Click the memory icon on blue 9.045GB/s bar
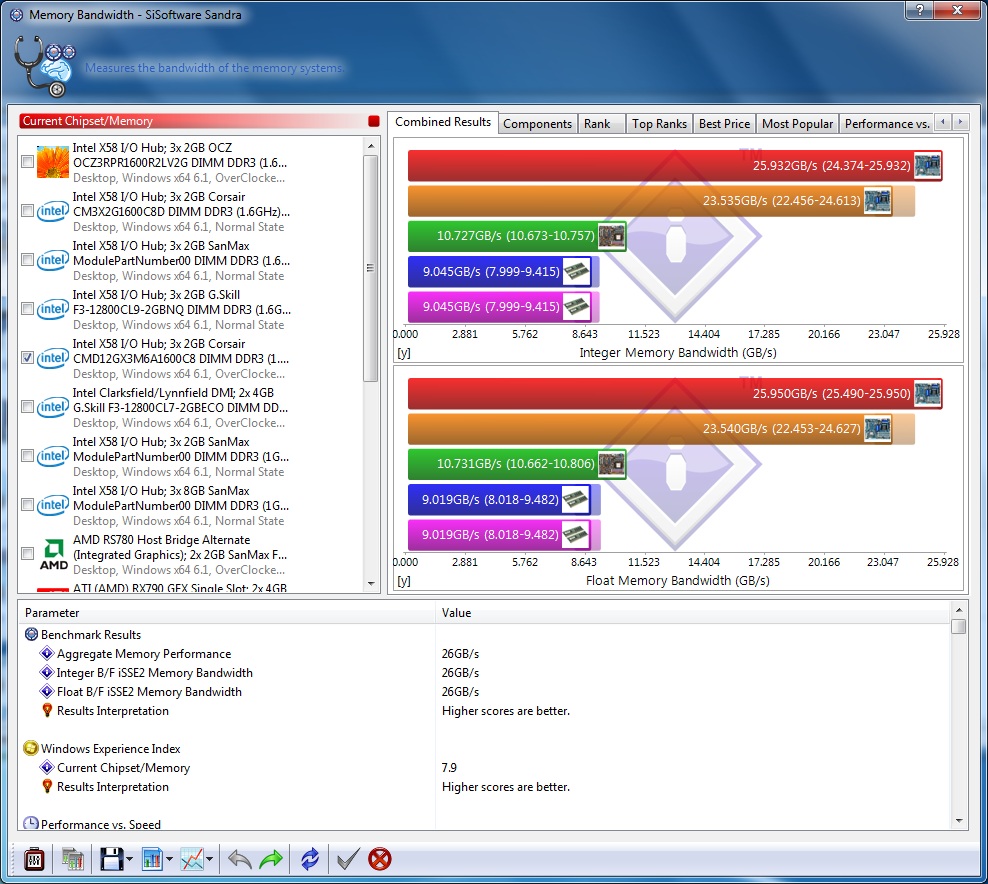This screenshot has height=884, width=988. 577,272
